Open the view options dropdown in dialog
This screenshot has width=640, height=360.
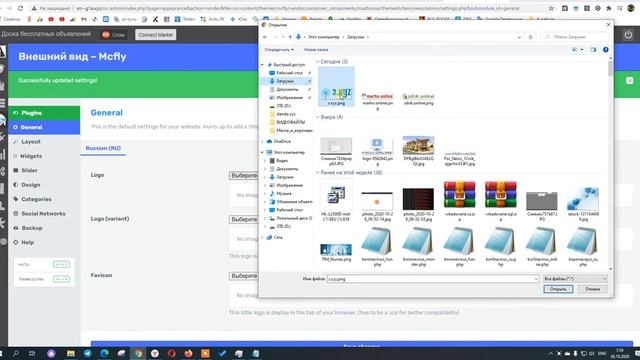582,50
